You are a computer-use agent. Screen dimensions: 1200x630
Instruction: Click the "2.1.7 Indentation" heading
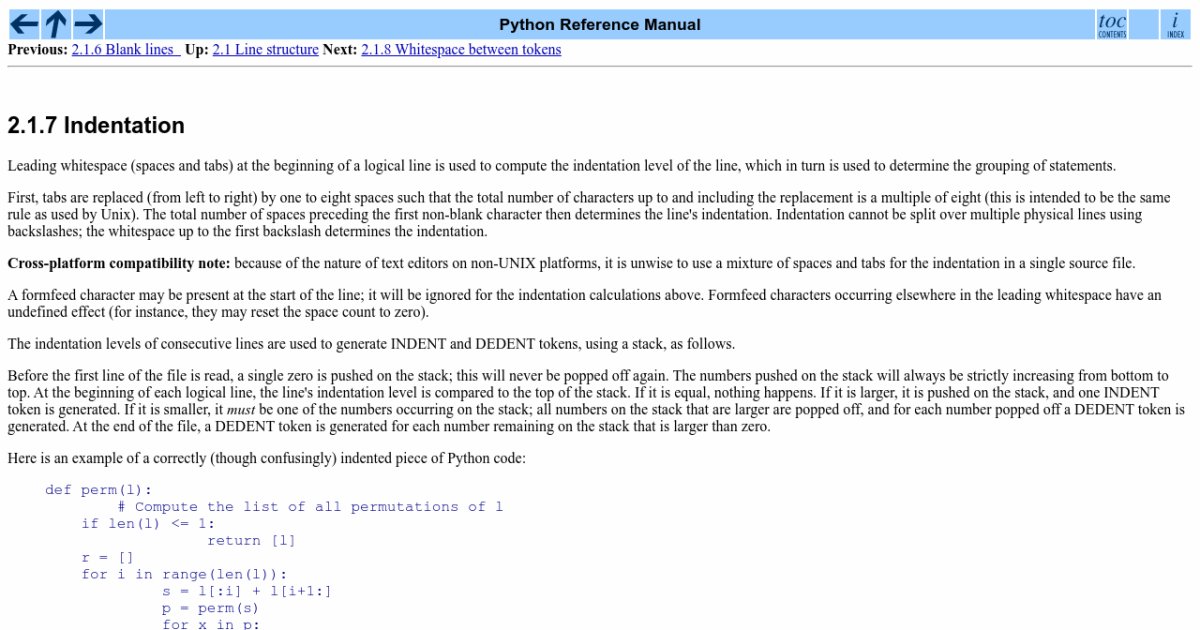(96, 125)
